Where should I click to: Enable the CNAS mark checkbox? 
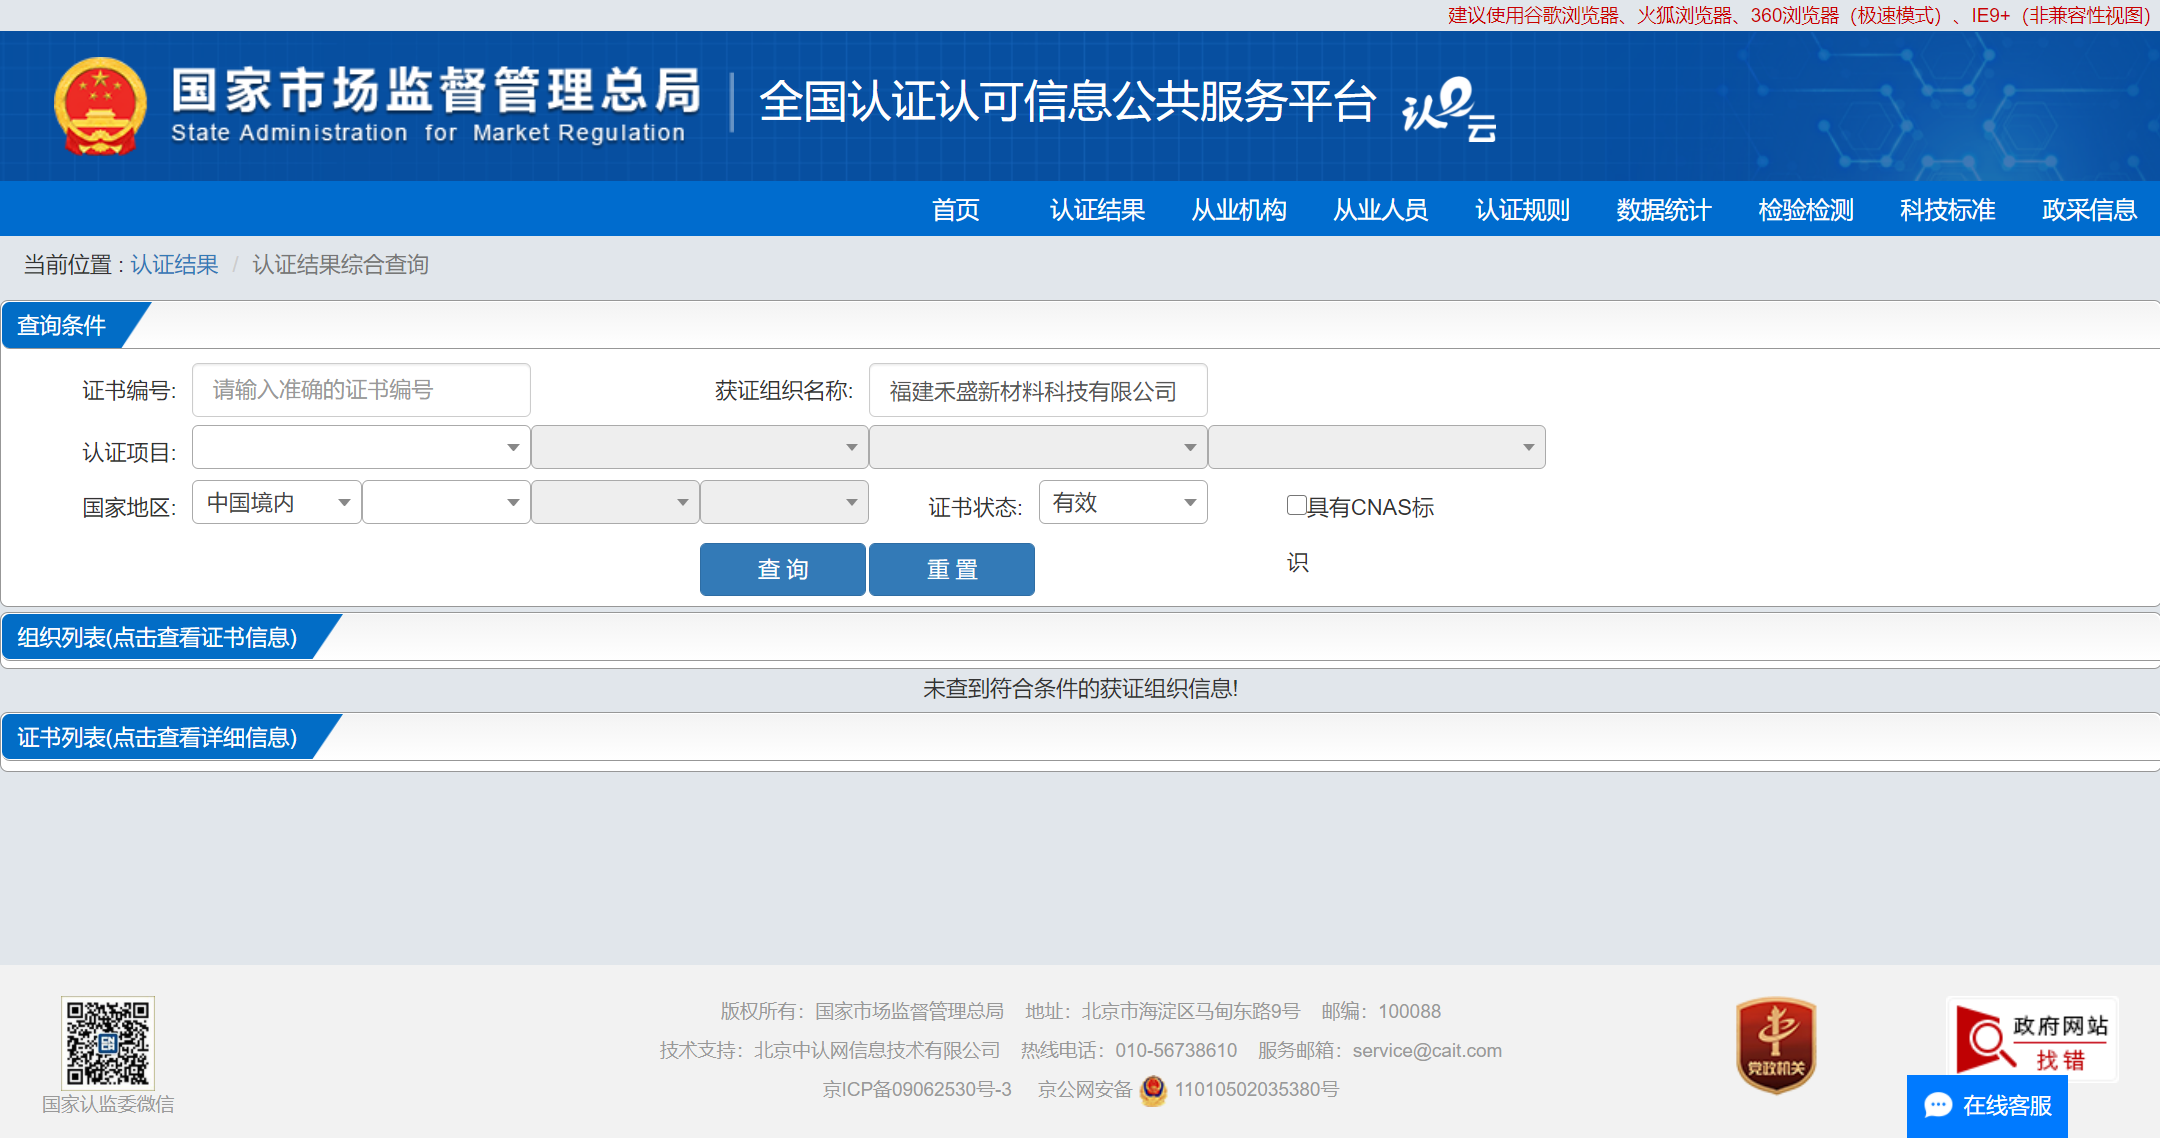[1296, 505]
